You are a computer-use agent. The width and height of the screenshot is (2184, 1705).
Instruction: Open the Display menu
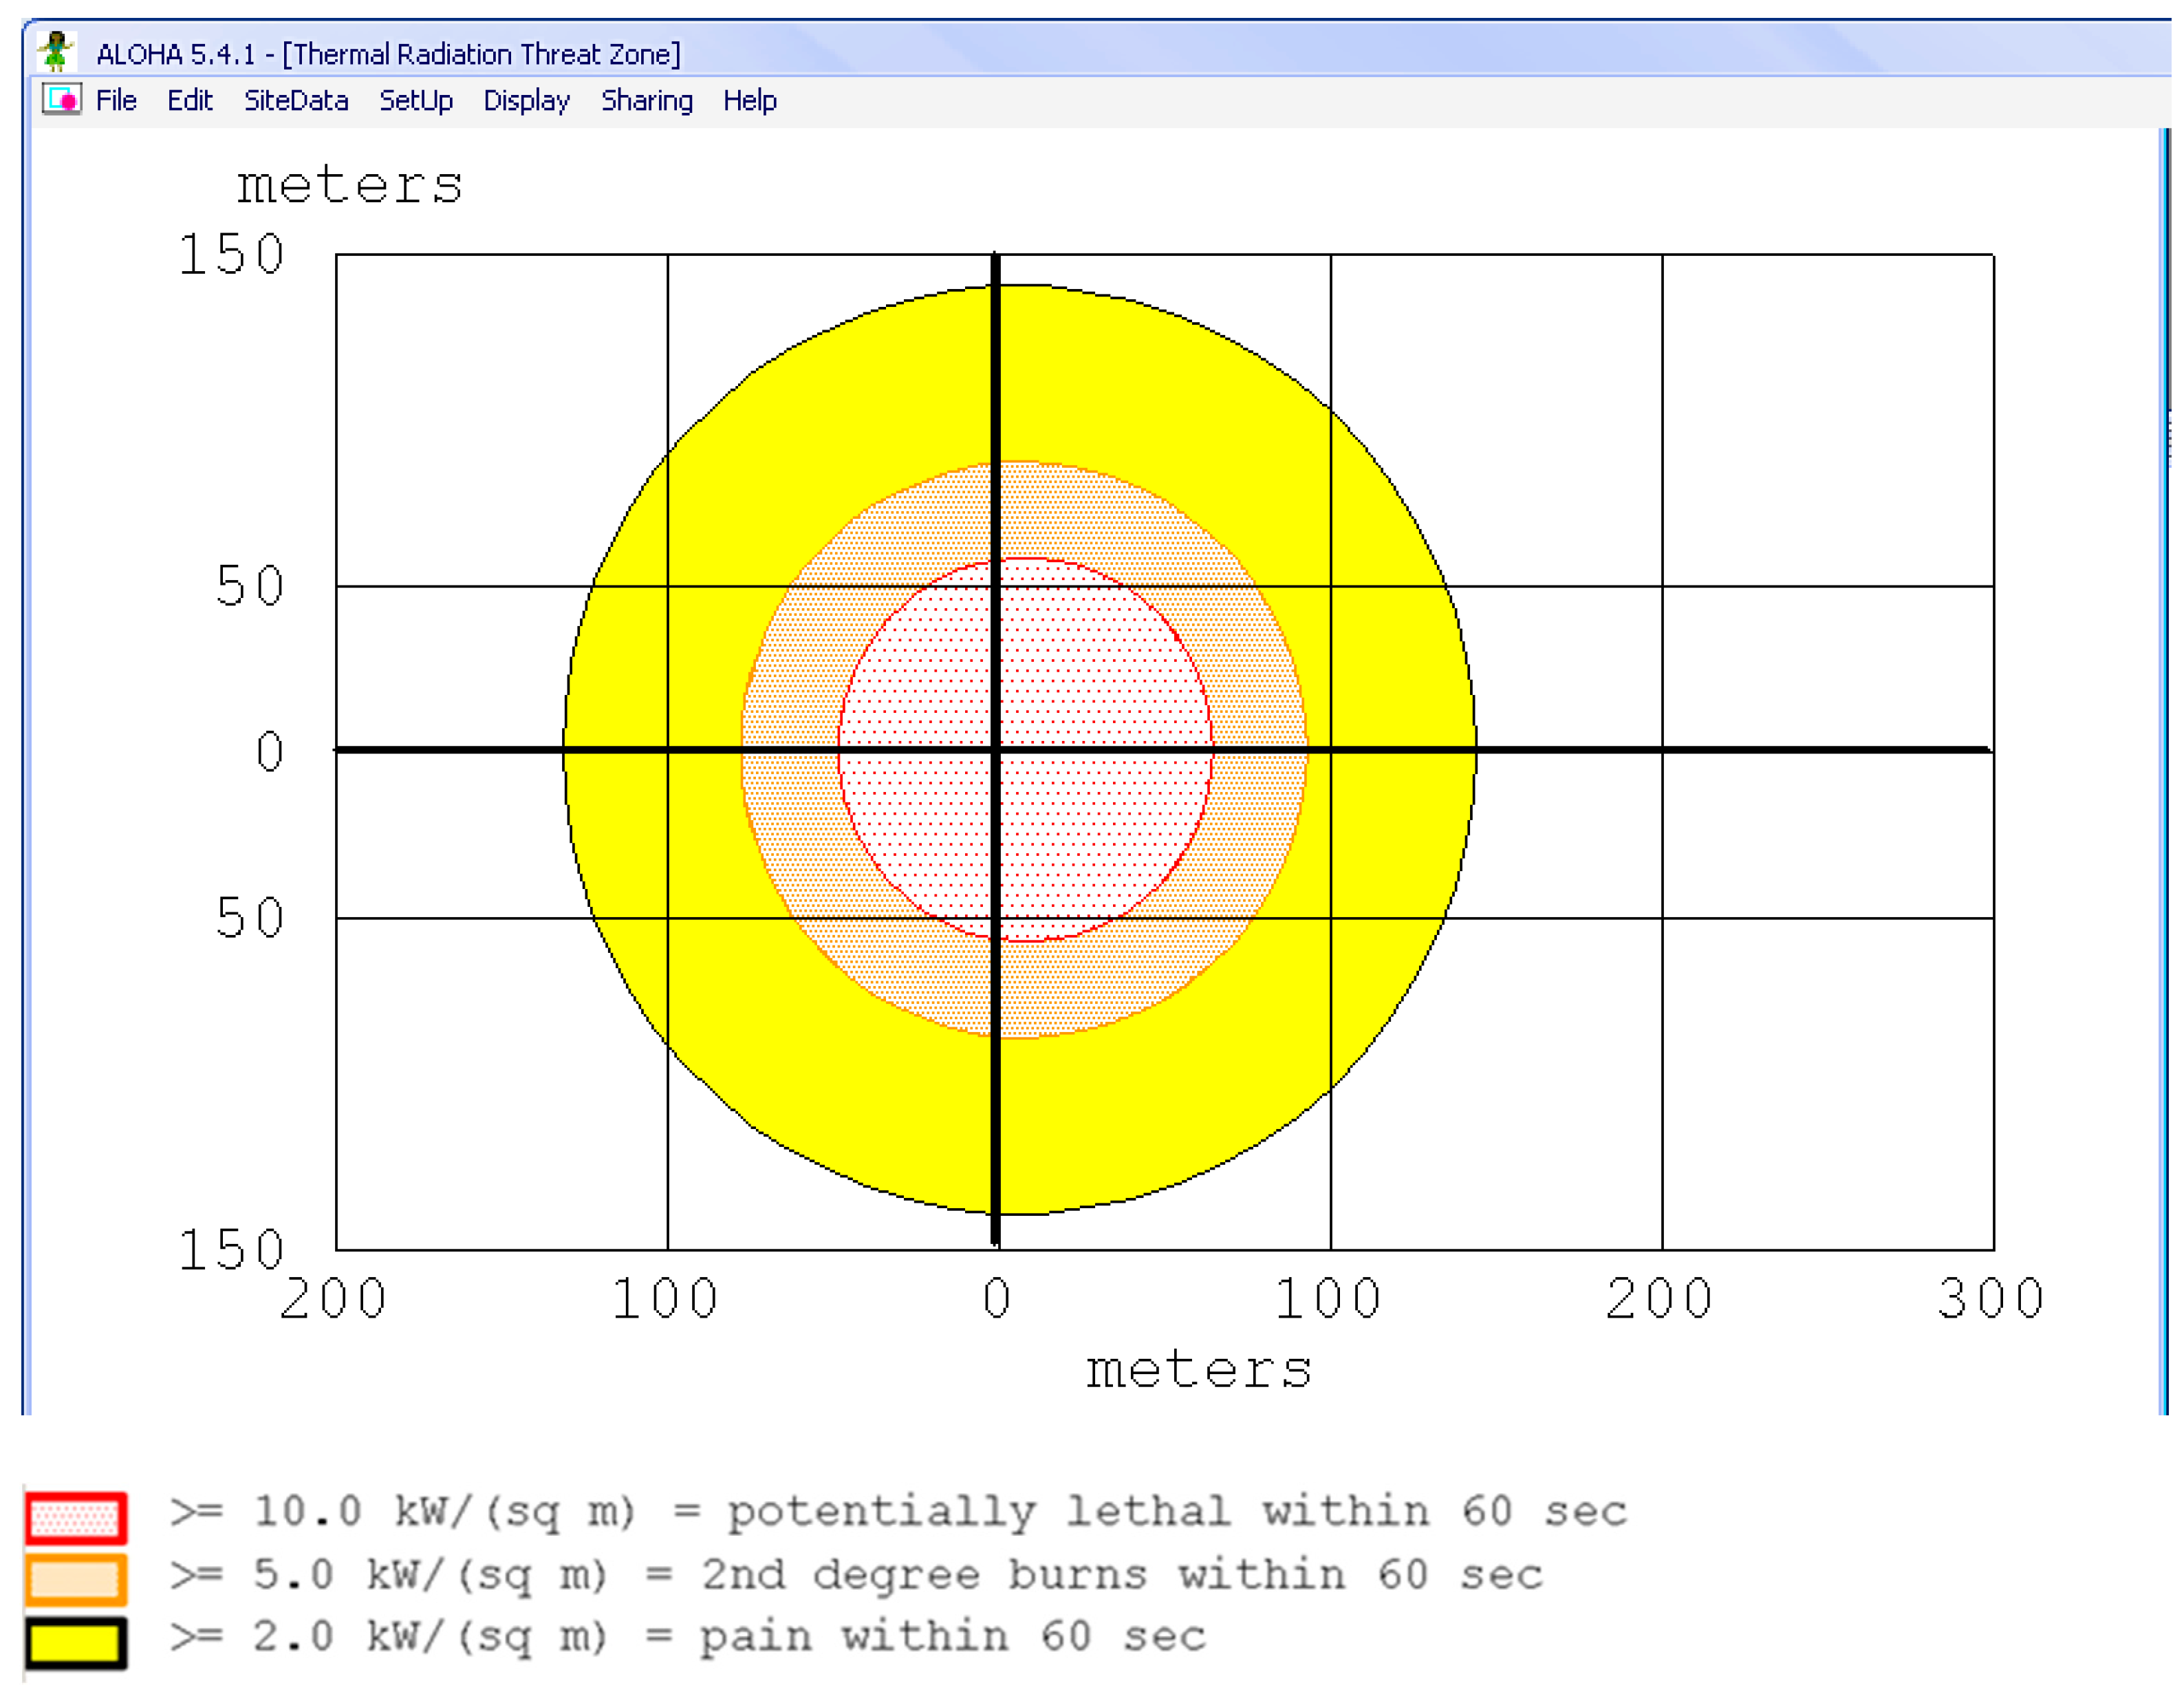527,100
